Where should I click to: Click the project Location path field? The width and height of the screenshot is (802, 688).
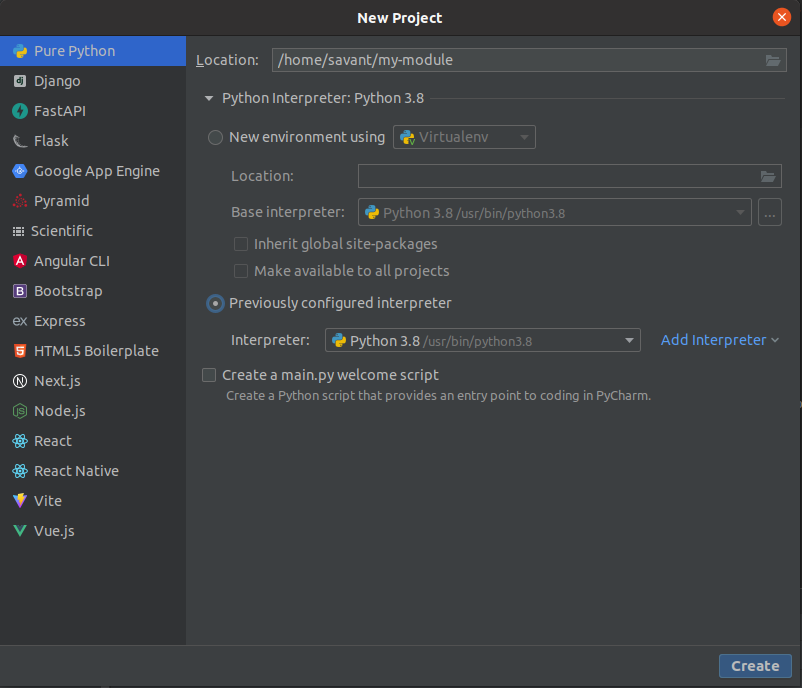(515, 60)
